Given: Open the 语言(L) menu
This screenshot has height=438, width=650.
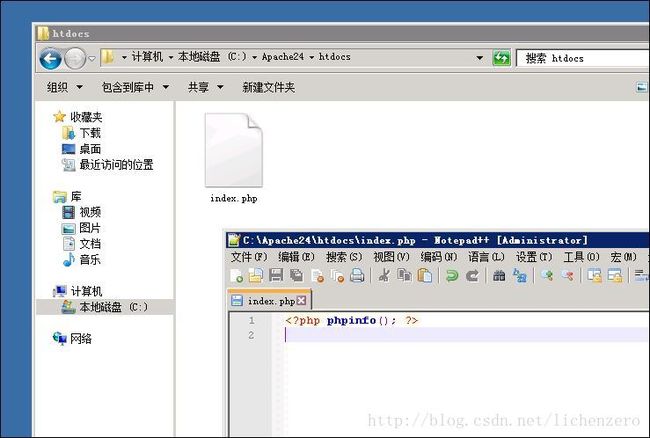Looking at the screenshot, I should click(486, 257).
